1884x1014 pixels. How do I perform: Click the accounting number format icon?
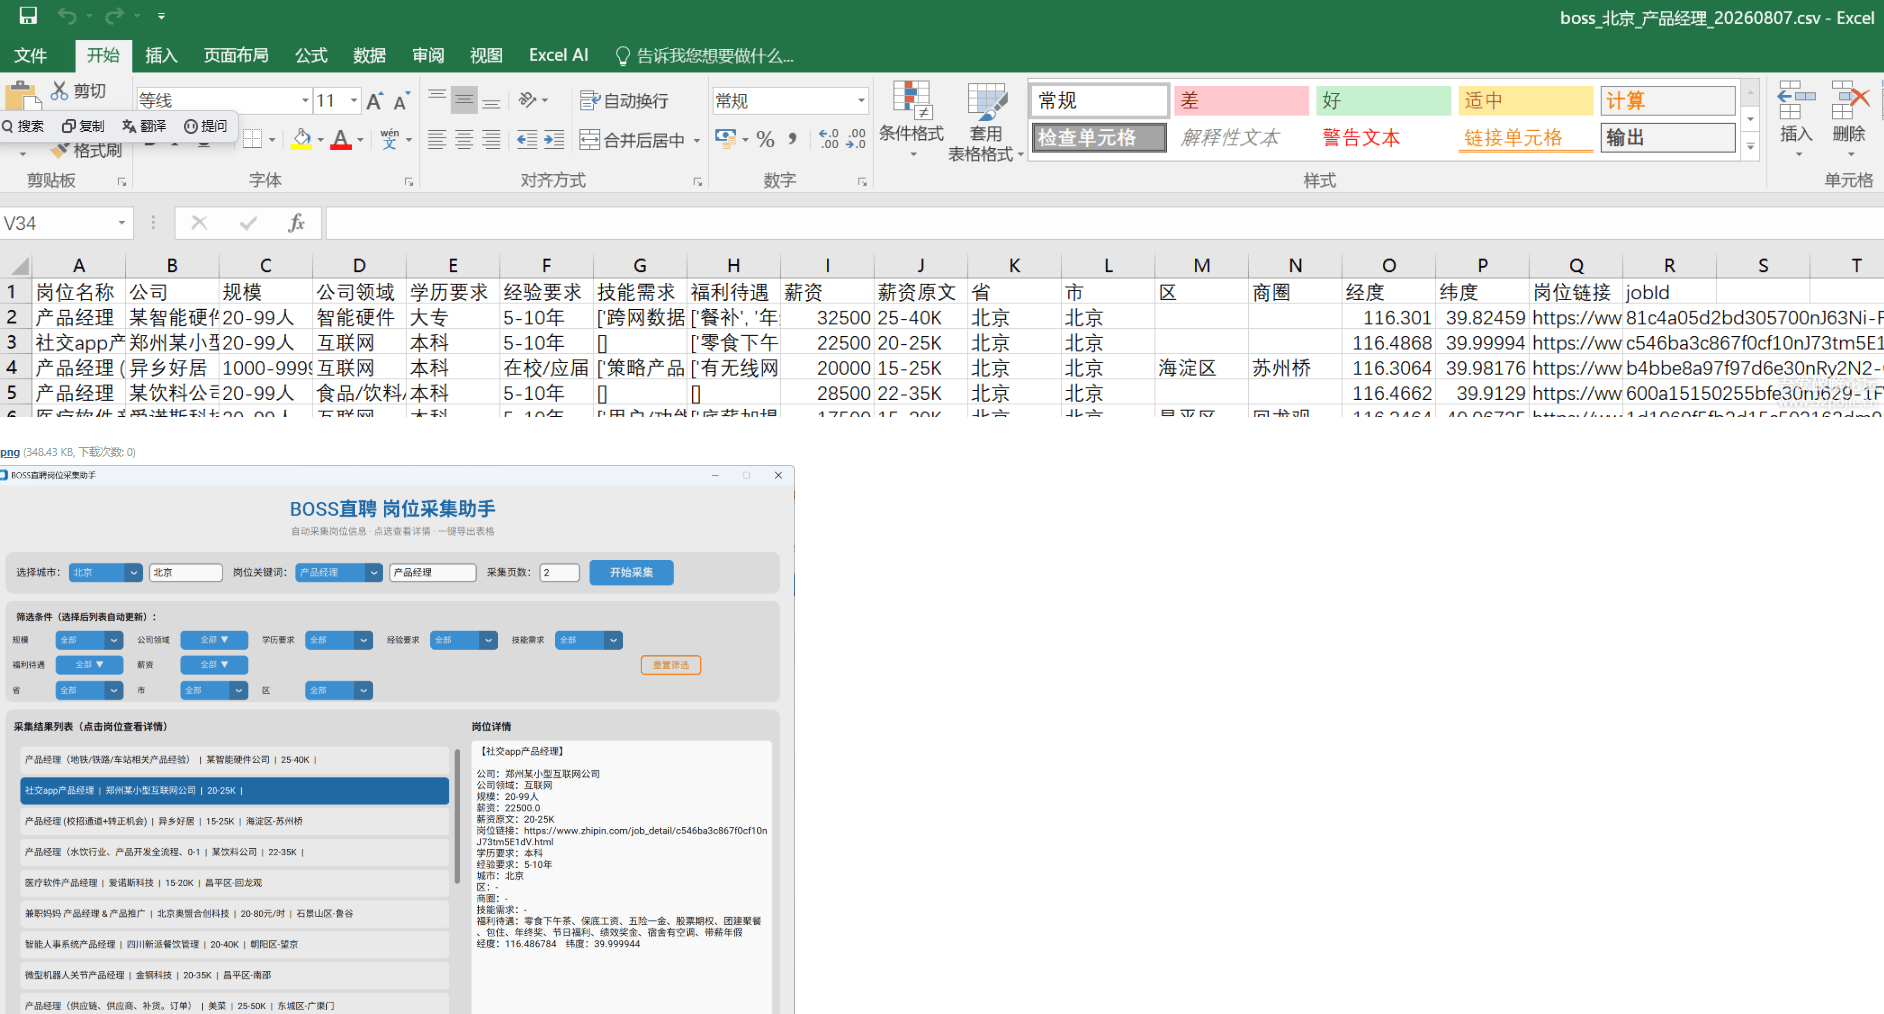(726, 138)
